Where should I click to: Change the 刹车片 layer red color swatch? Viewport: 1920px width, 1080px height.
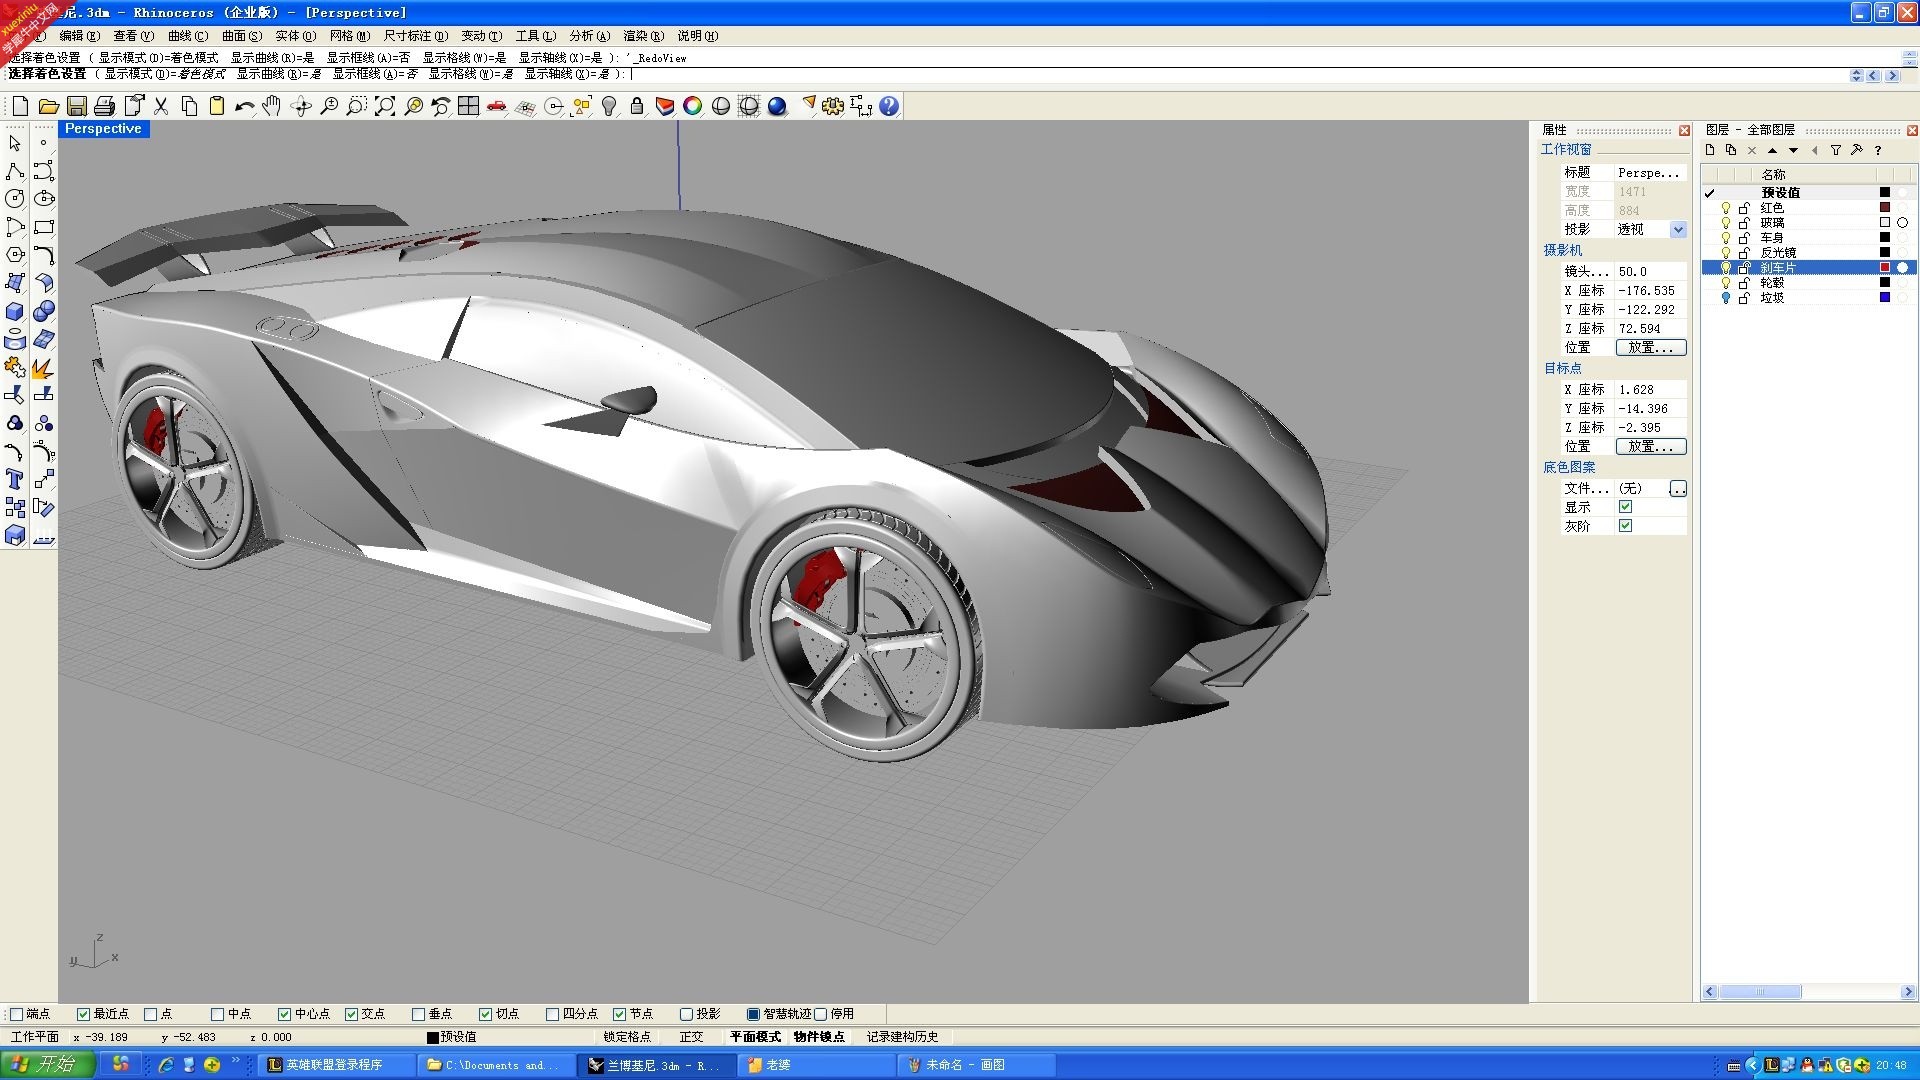[1884, 268]
